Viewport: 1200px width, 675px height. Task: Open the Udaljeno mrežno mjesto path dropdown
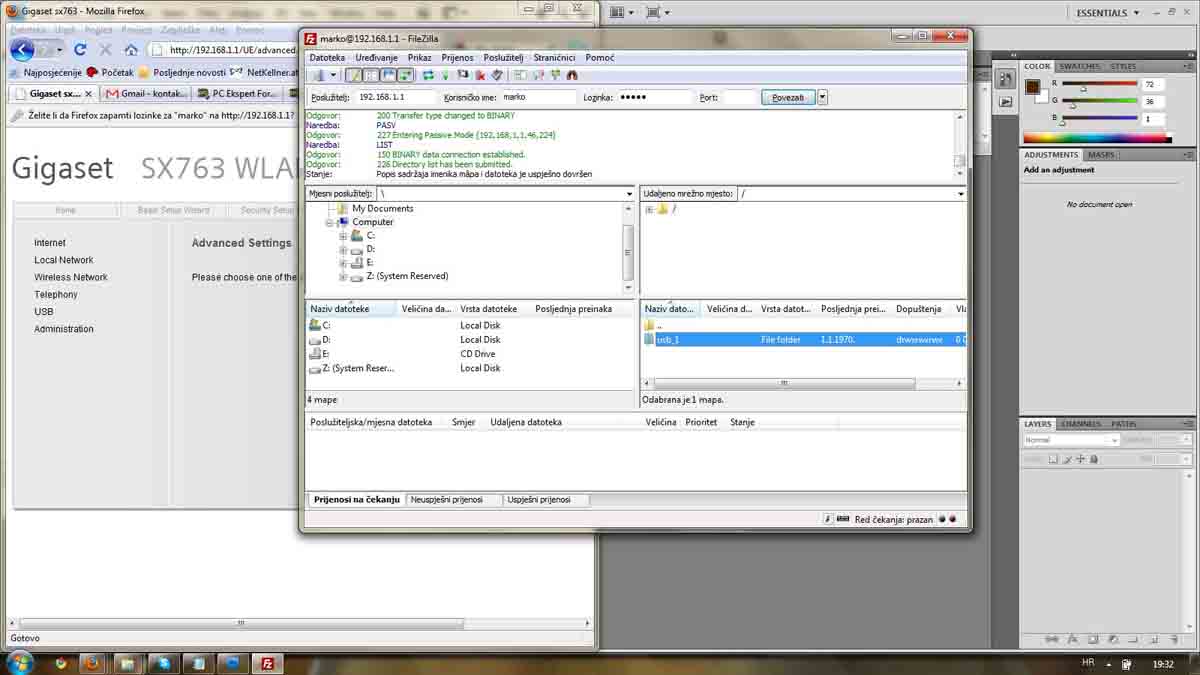[x=960, y=194]
